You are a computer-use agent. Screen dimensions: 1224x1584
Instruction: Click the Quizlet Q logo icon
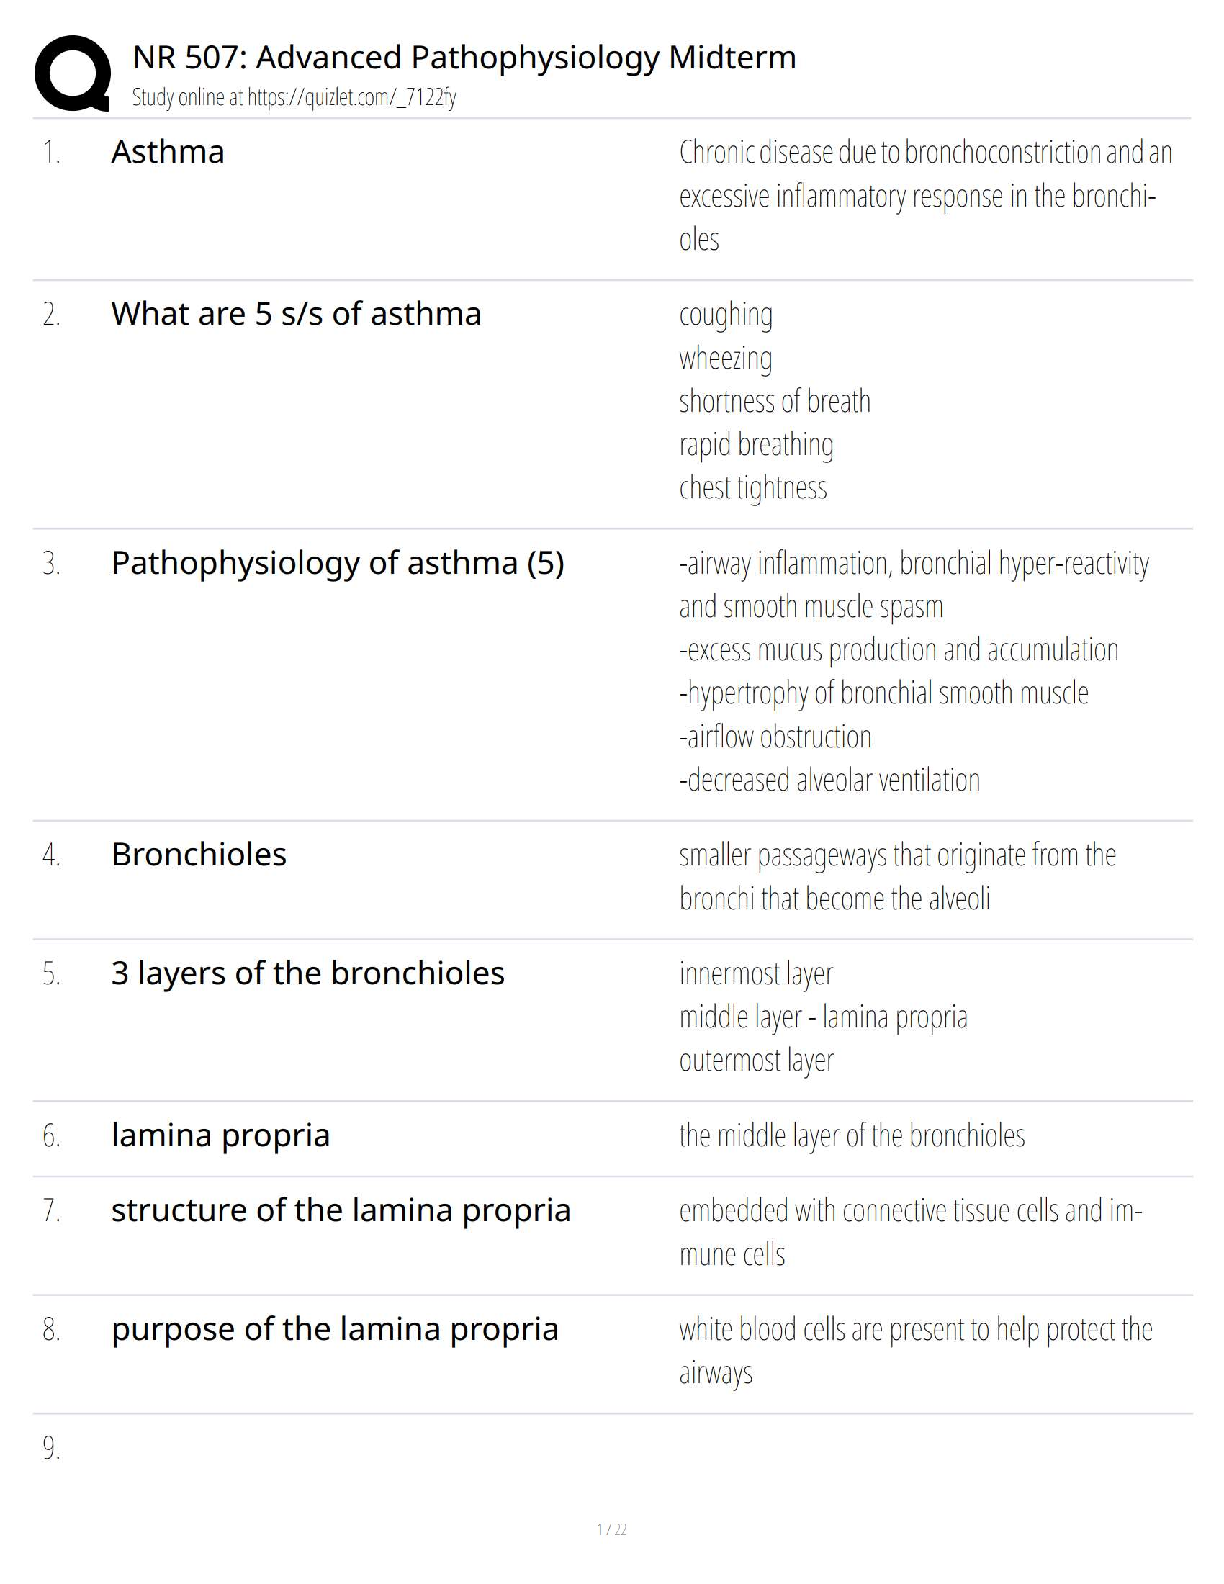point(72,72)
